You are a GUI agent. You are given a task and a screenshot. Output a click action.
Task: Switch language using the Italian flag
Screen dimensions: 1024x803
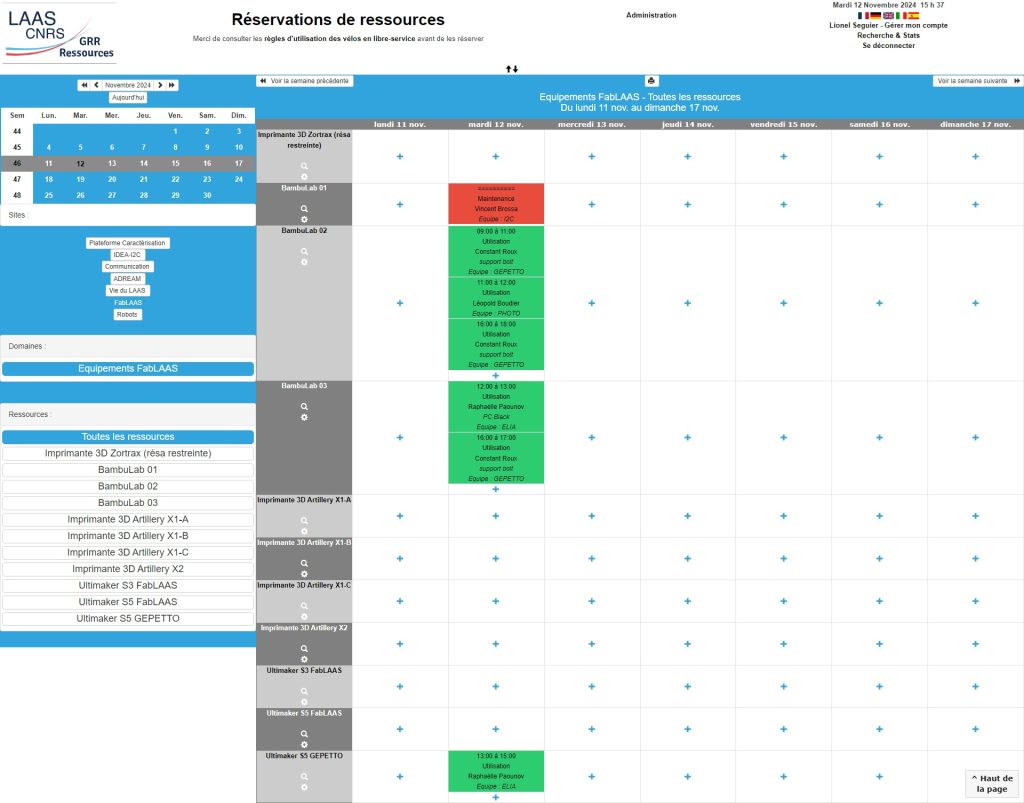tap(901, 16)
